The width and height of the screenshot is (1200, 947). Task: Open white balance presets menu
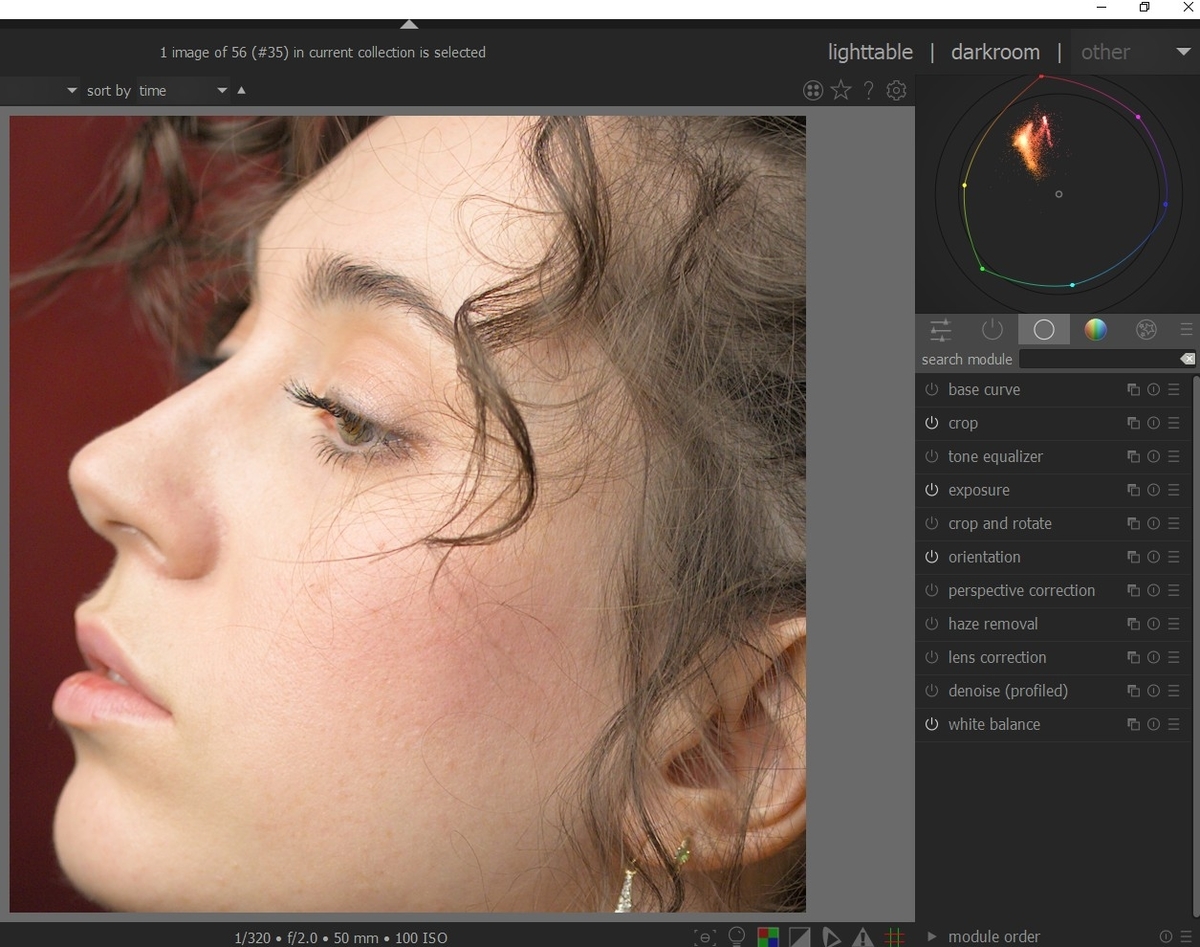(1174, 724)
